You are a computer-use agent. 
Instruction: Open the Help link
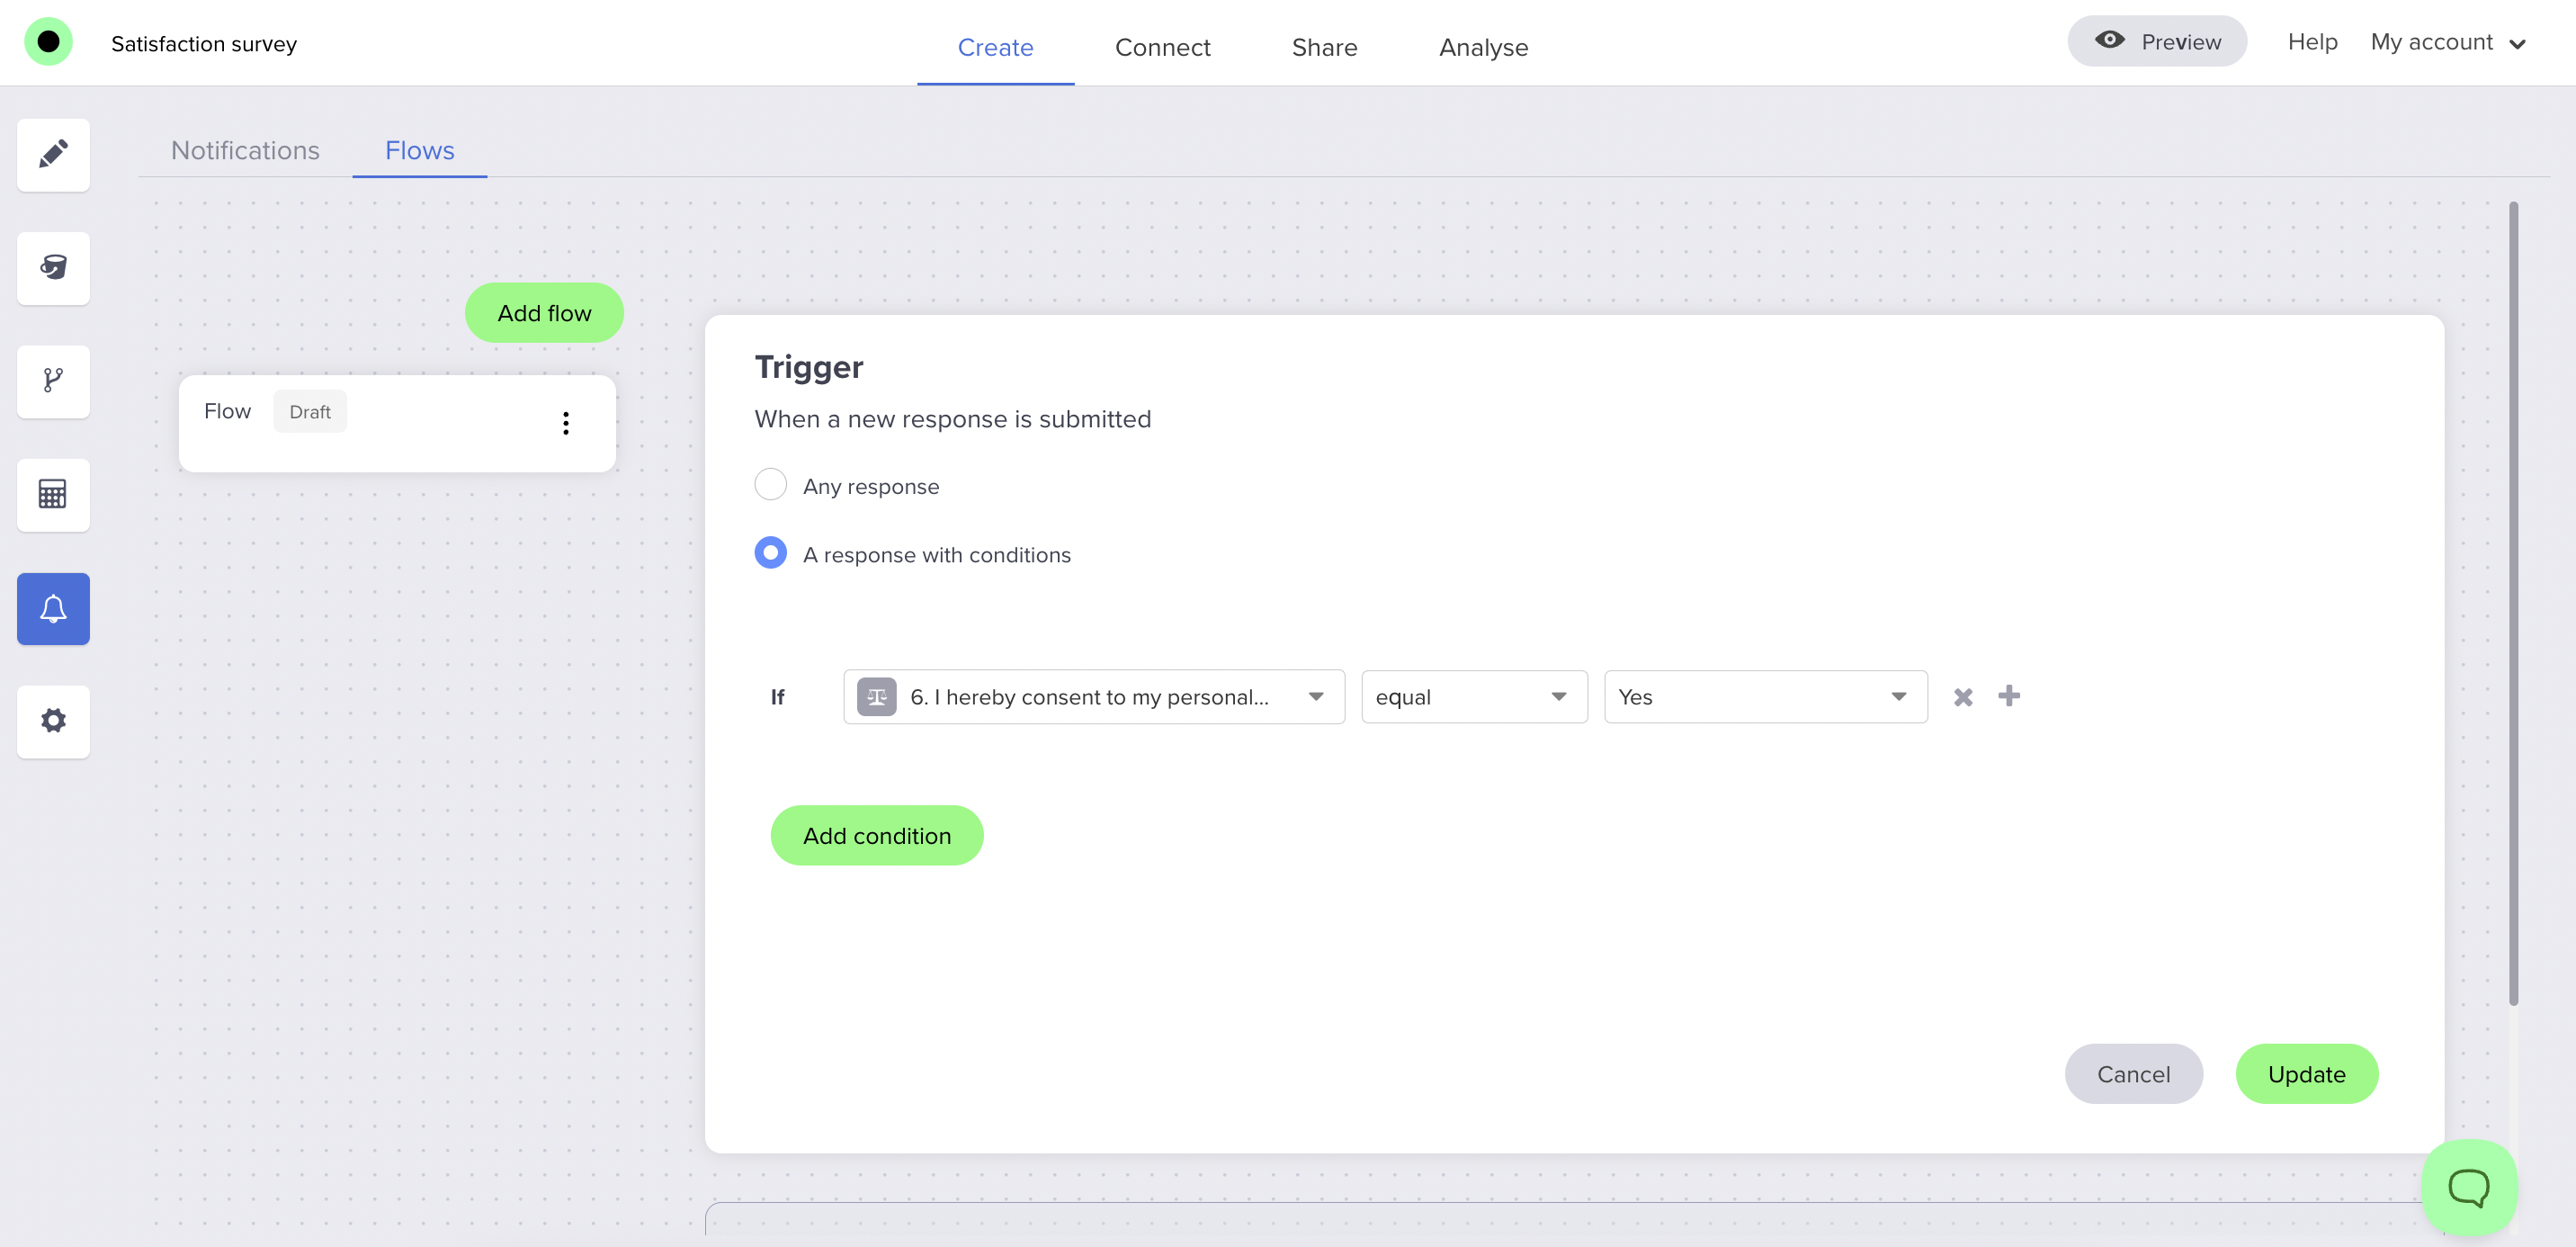click(x=2312, y=41)
